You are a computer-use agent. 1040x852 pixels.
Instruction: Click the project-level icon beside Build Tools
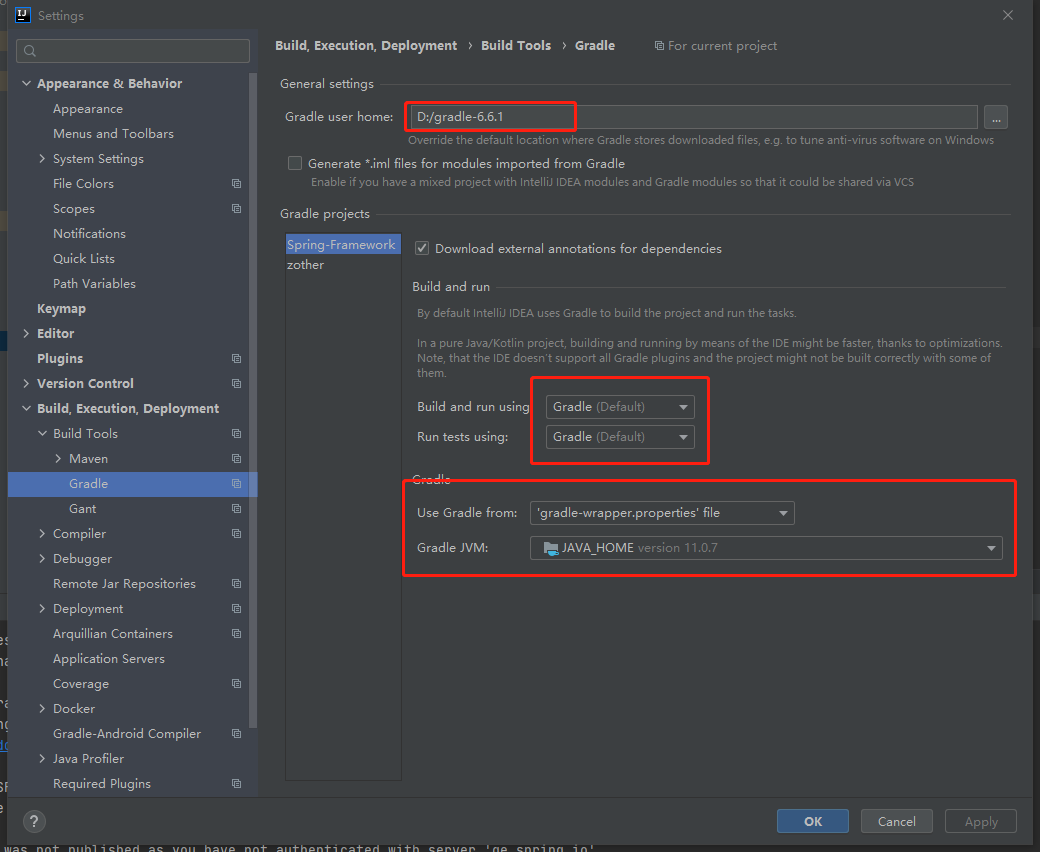point(236,434)
